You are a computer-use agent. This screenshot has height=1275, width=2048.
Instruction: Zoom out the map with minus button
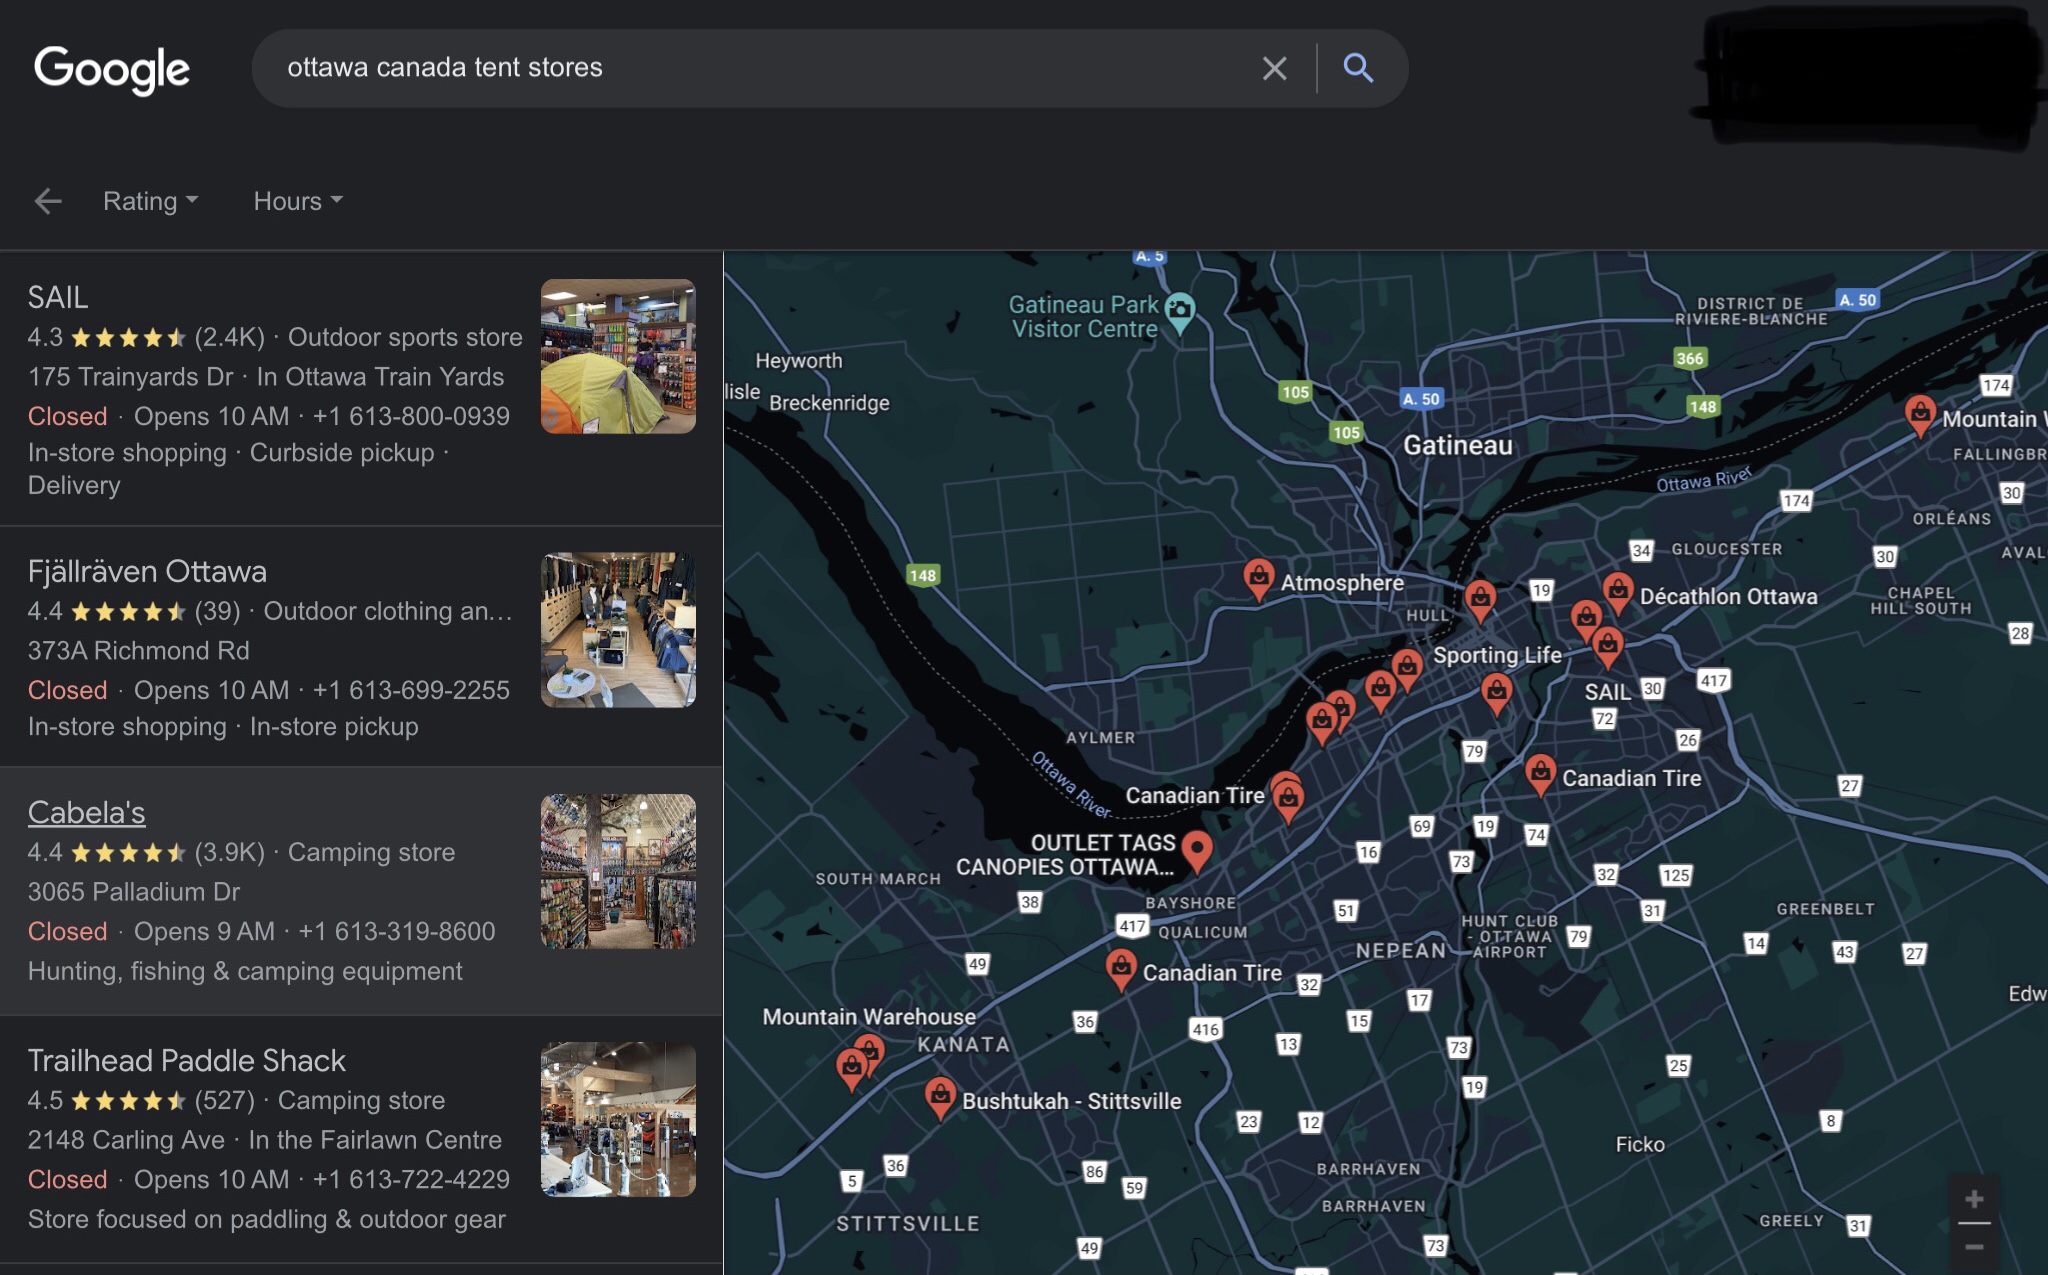[x=1974, y=1247]
